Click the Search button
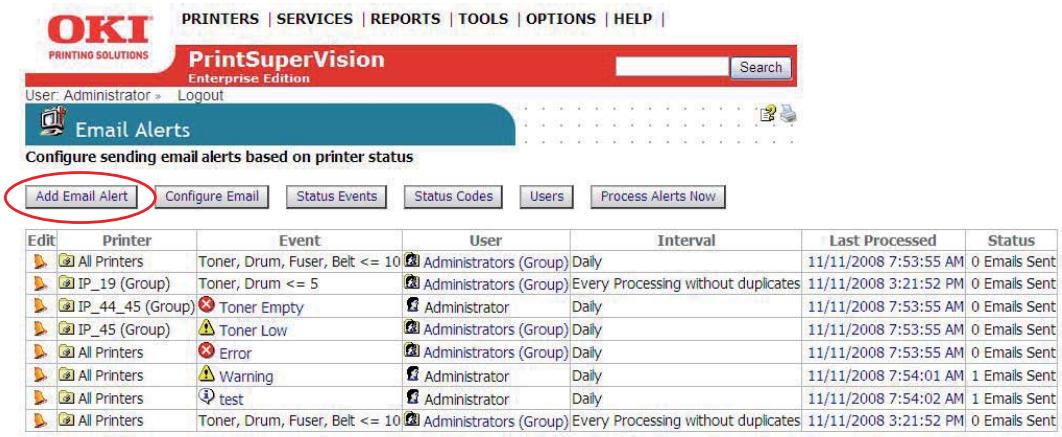Viewport: 1062px width, 437px height. click(761, 67)
